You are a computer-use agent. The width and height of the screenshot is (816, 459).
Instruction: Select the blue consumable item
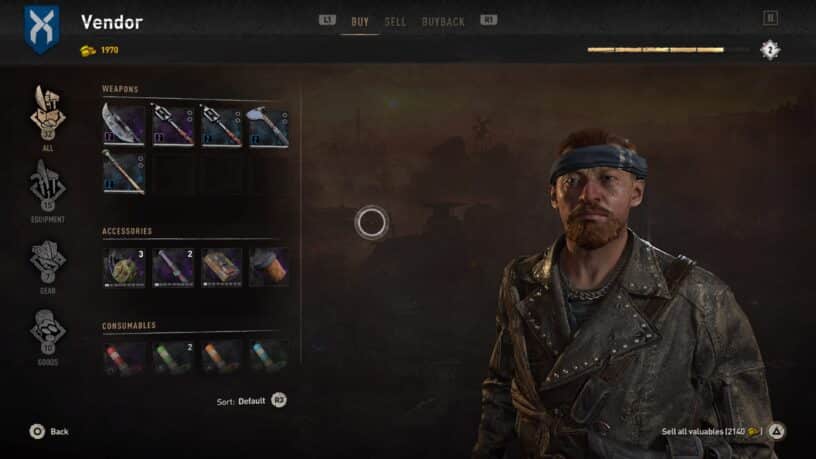click(x=268, y=357)
